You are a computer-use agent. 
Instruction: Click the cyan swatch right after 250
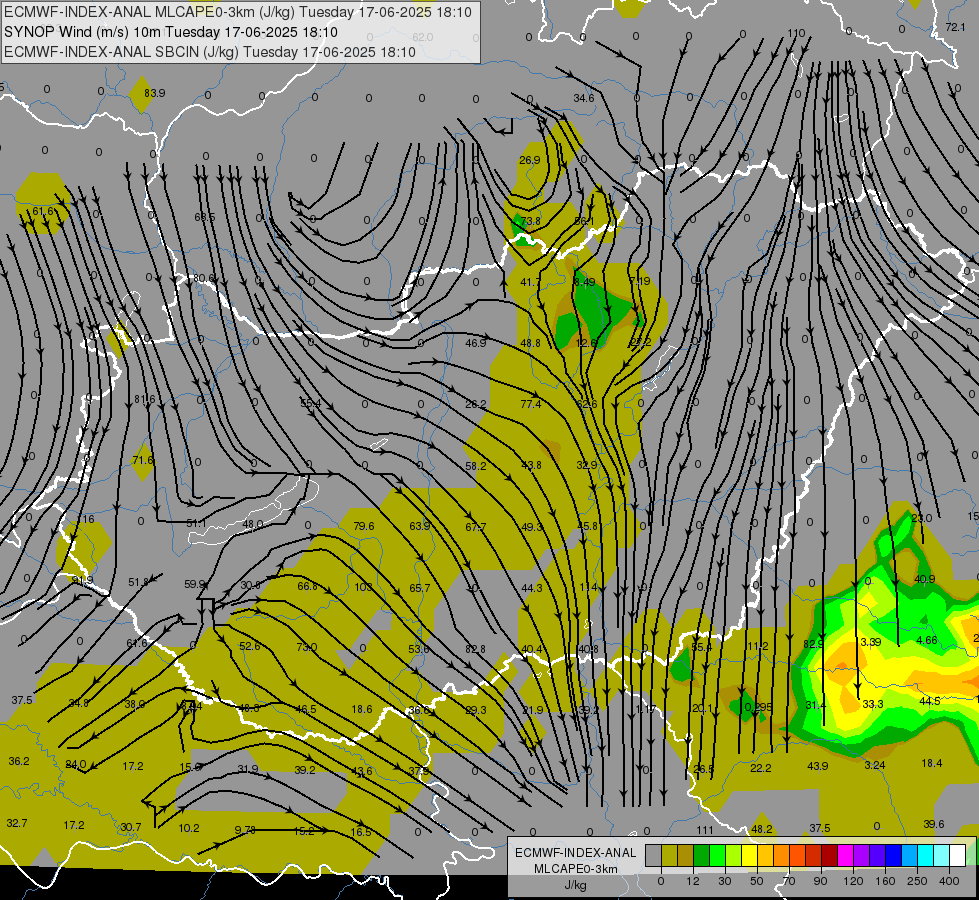coord(926,856)
